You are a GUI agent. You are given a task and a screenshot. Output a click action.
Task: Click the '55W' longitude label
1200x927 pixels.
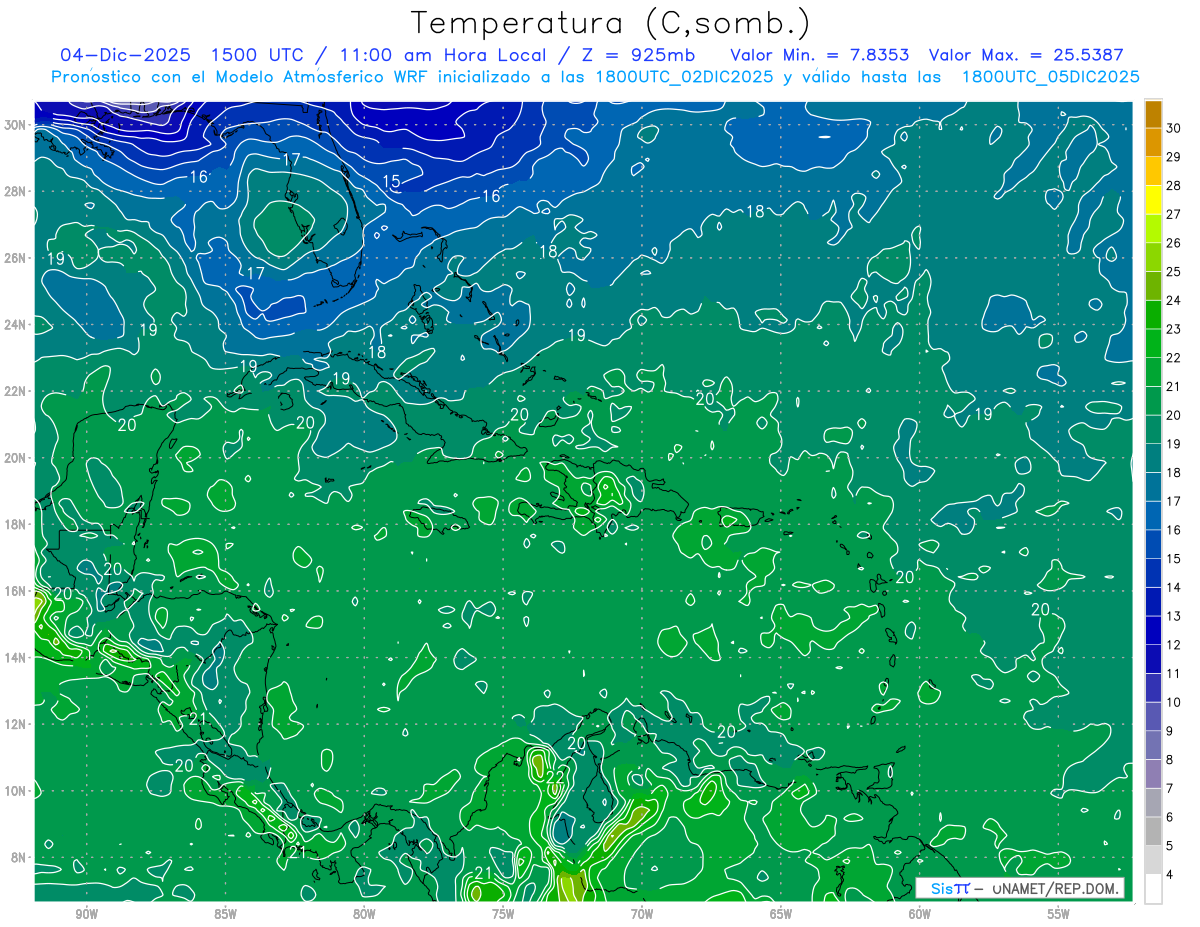click(x=1059, y=915)
